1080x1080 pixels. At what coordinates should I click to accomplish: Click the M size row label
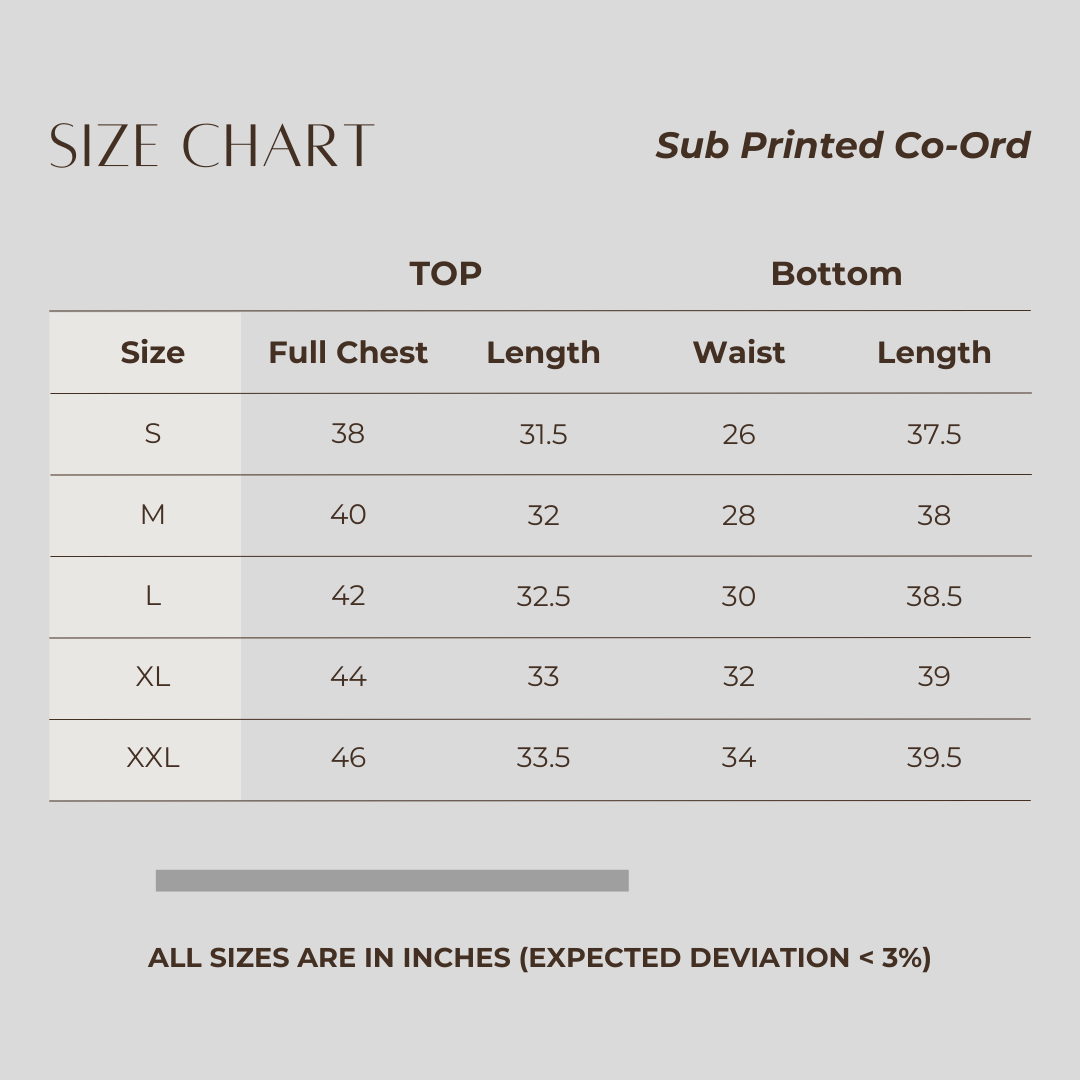coord(152,515)
